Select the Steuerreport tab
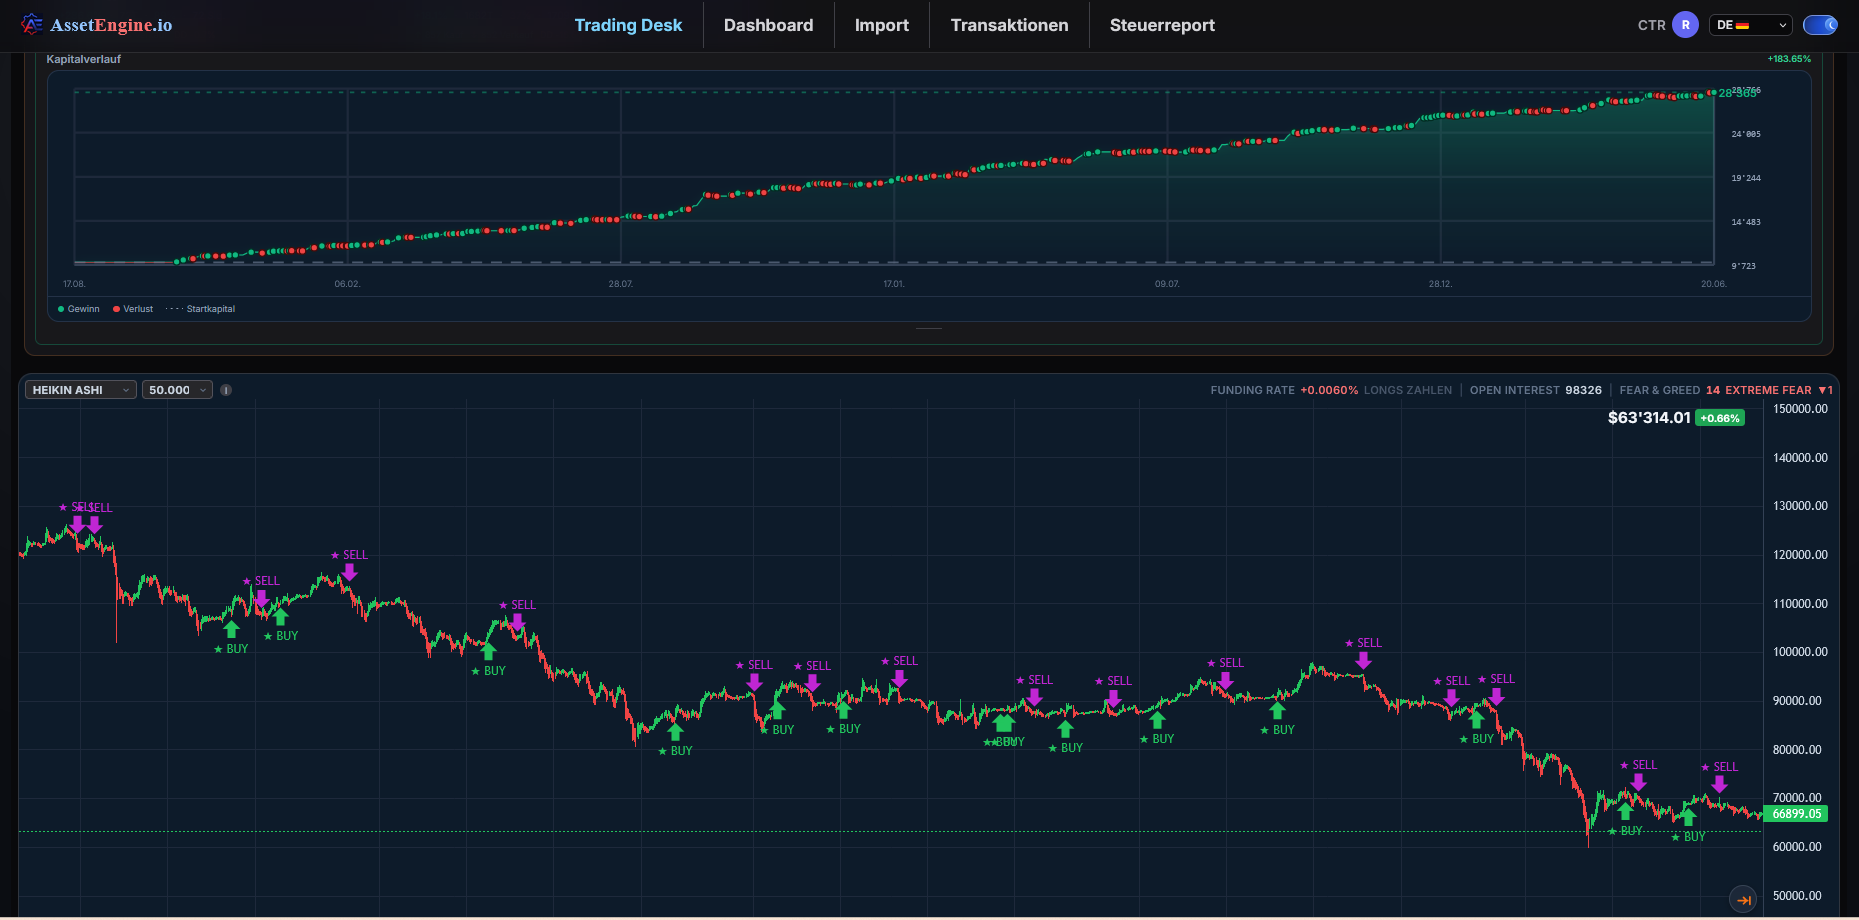1859x920 pixels. tap(1162, 25)
